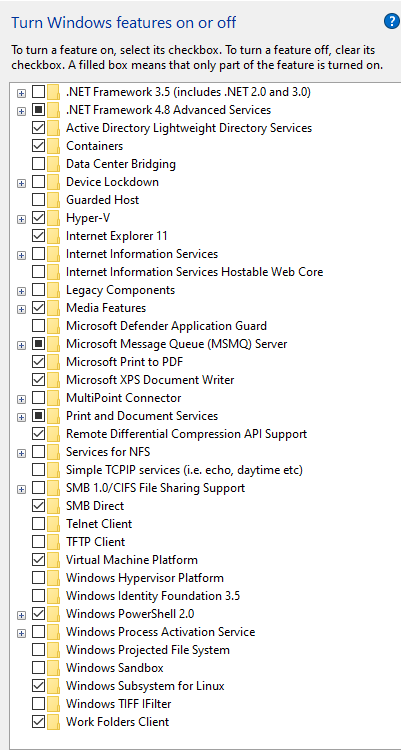Check the Windows TIFF IFilter checkbox
This screenshot has height=750, width=401.
pyautogui.click(x=39, y=704)
